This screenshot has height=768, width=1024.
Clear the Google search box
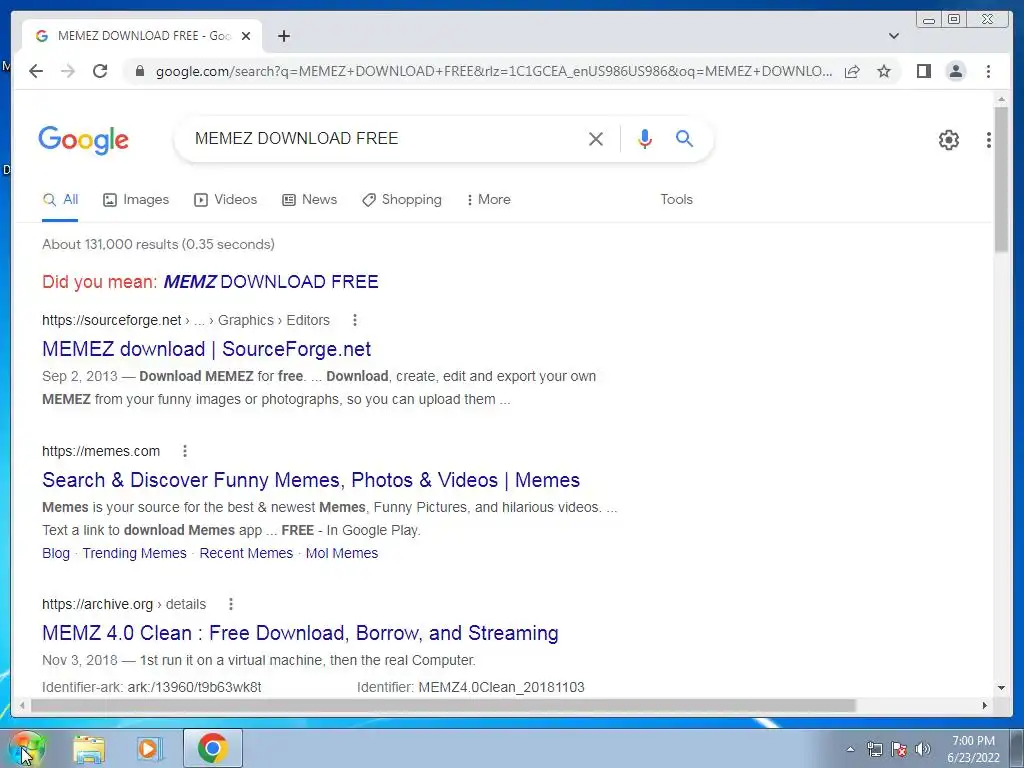596,139
